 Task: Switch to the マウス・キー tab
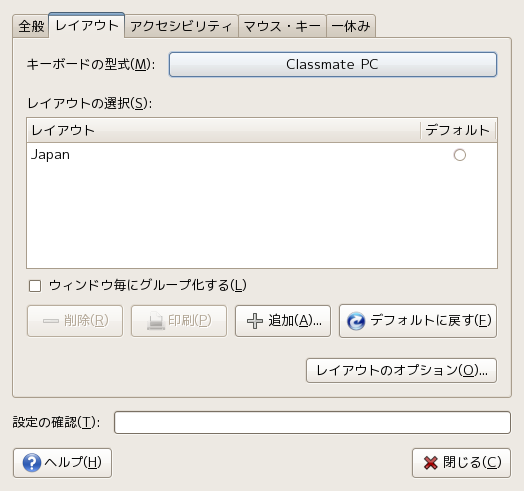(282, 26)
